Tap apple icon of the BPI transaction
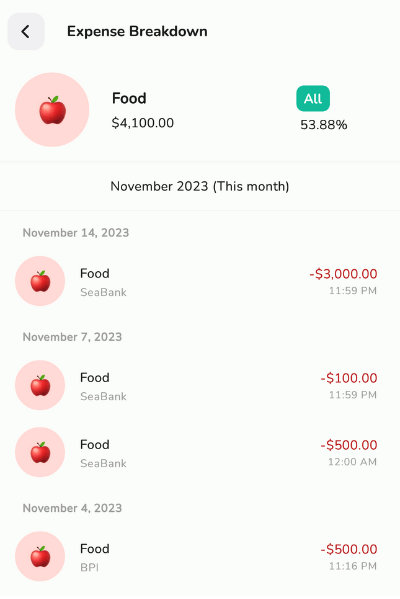 point(40,556)
